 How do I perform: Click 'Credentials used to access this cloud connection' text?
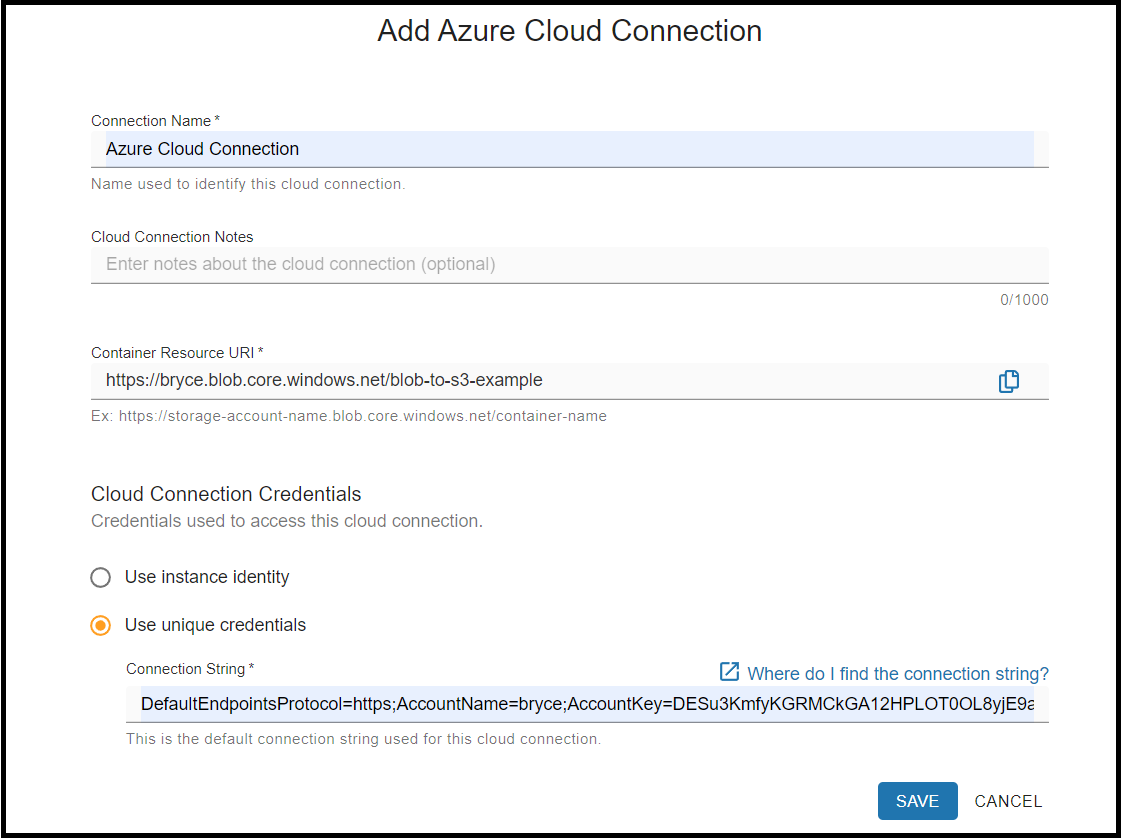pyautogui.click(x=286, y=521)
